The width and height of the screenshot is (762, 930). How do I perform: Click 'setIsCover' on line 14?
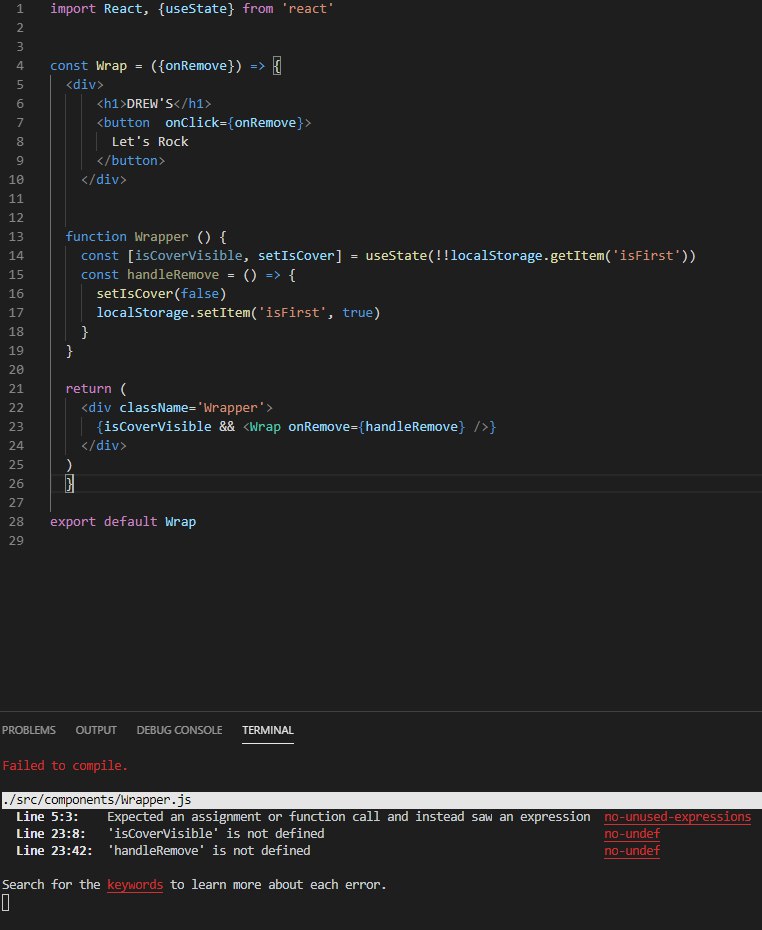click(296, 256)
